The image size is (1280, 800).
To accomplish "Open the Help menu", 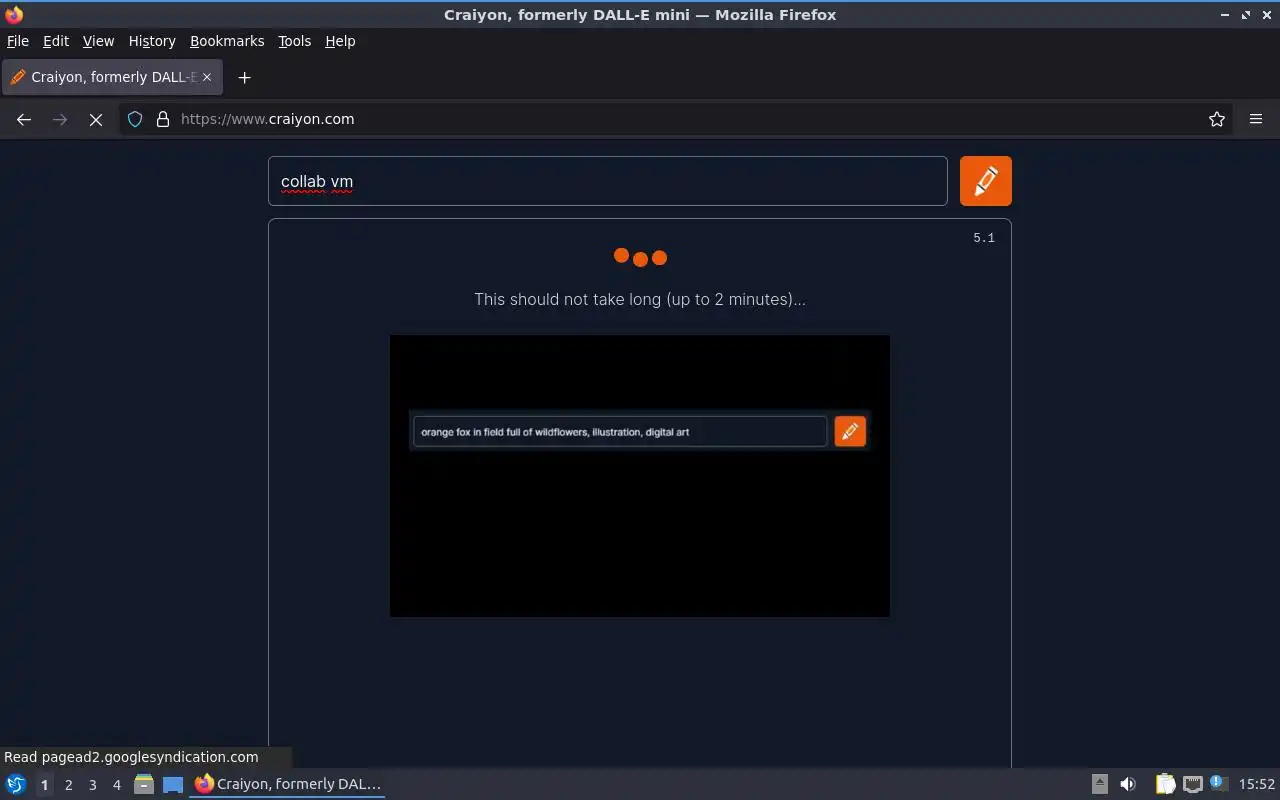I will click(x=340, y=41).
